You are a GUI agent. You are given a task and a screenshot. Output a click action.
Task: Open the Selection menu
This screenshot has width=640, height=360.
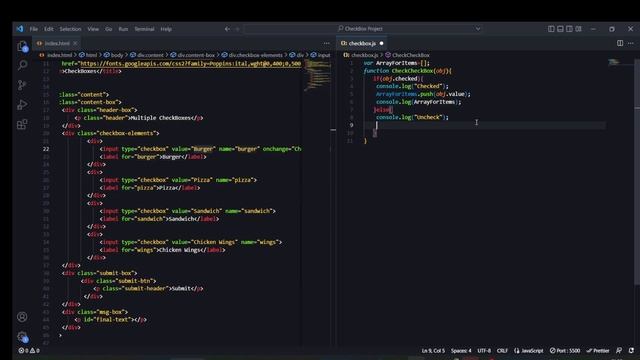(70, 29)
